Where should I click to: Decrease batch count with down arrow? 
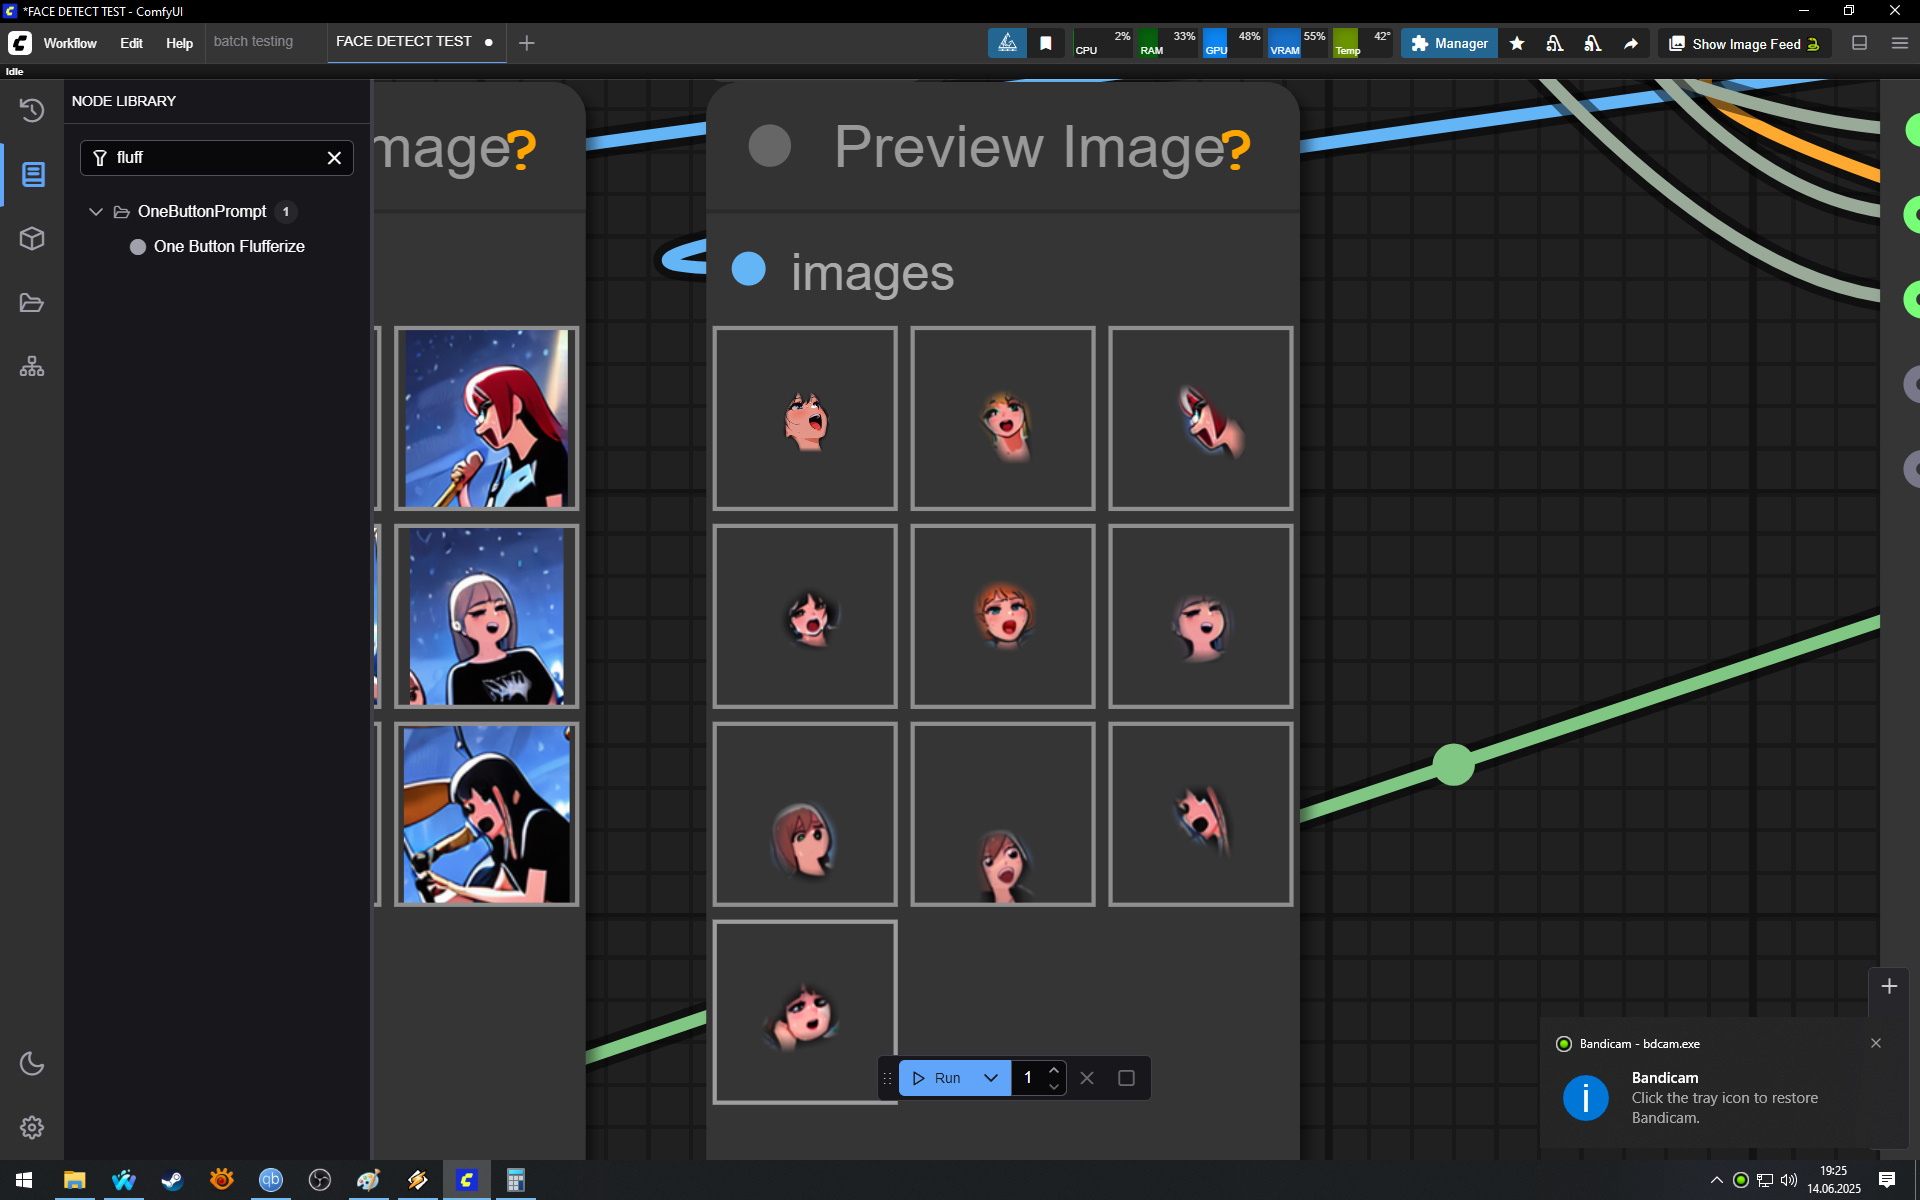1054,1087
